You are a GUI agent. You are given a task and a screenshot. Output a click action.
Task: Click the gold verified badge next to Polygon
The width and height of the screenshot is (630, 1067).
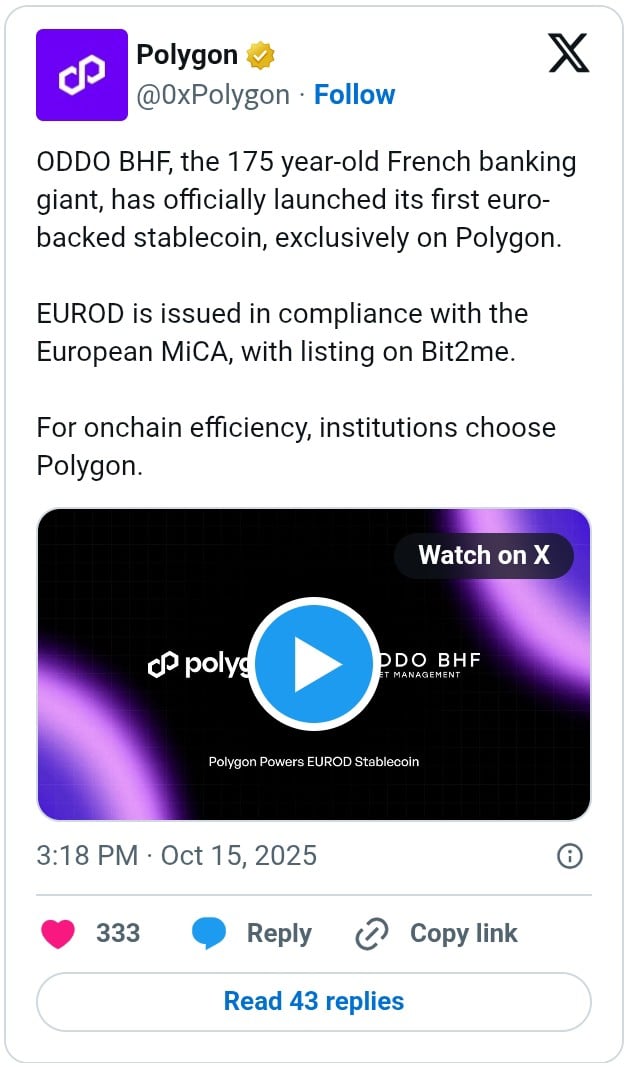pyautogui.click(x=259, y=55)
